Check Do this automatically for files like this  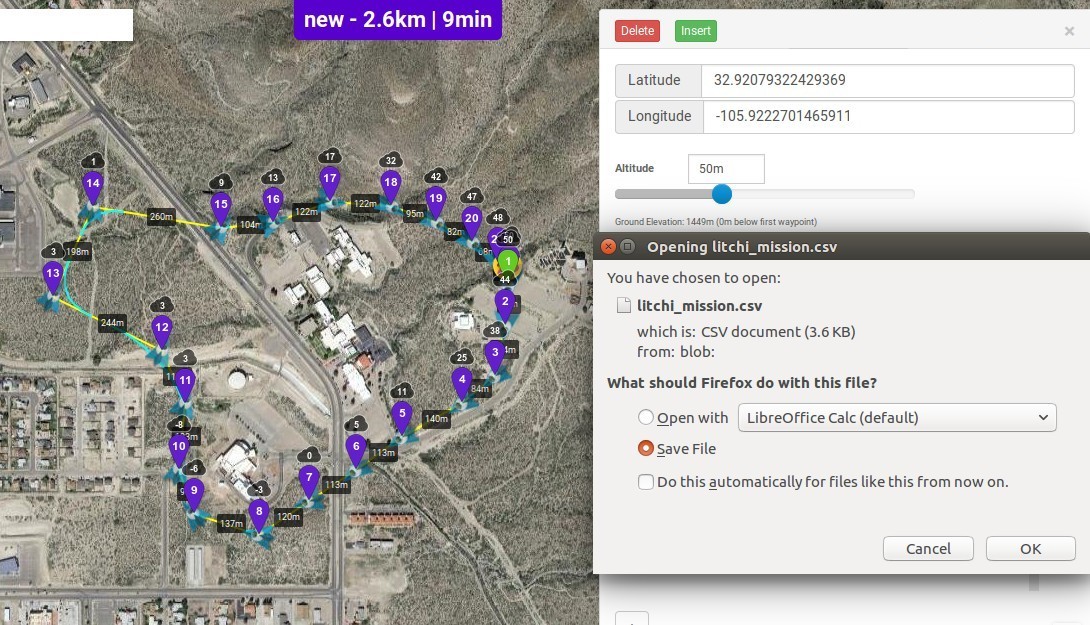[646, 482]
